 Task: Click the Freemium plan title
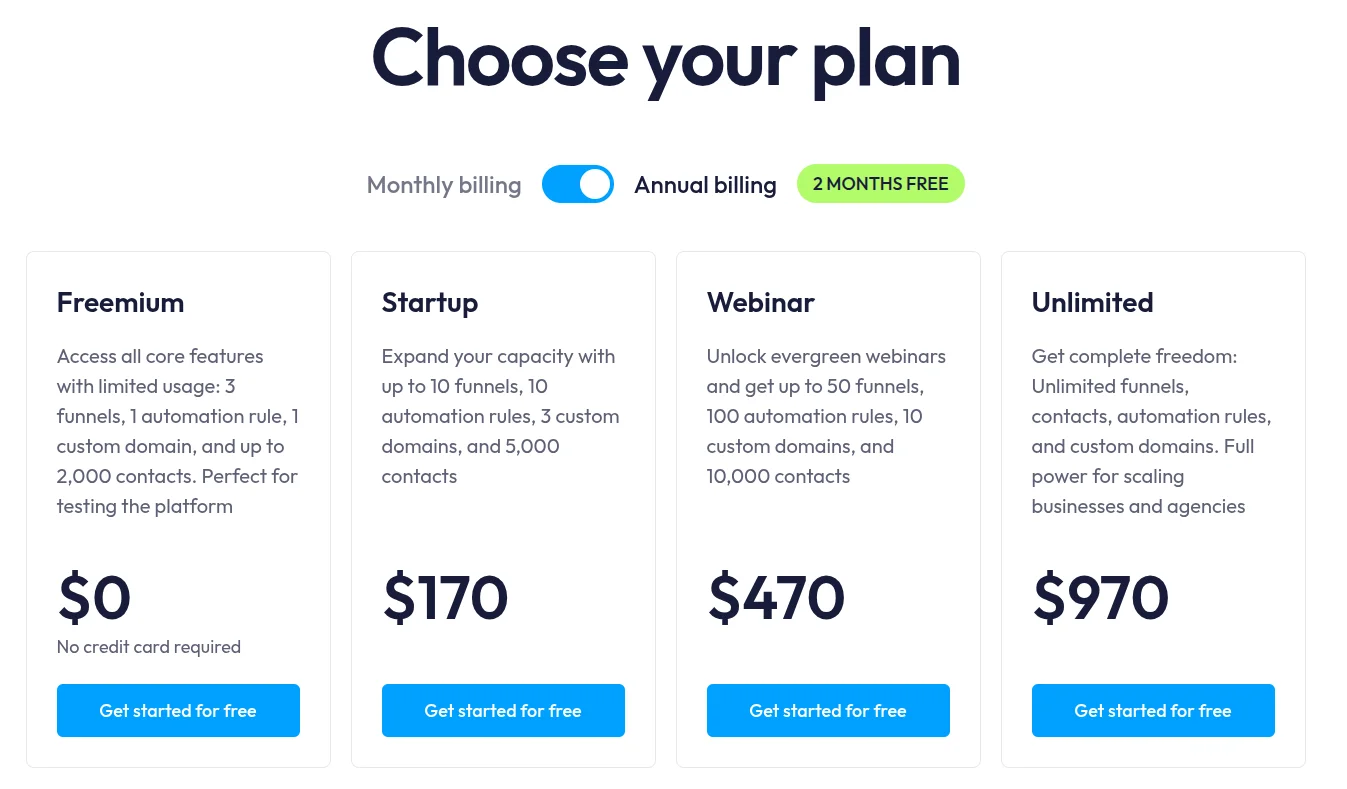pyautogui.click(x=120, y=302)
